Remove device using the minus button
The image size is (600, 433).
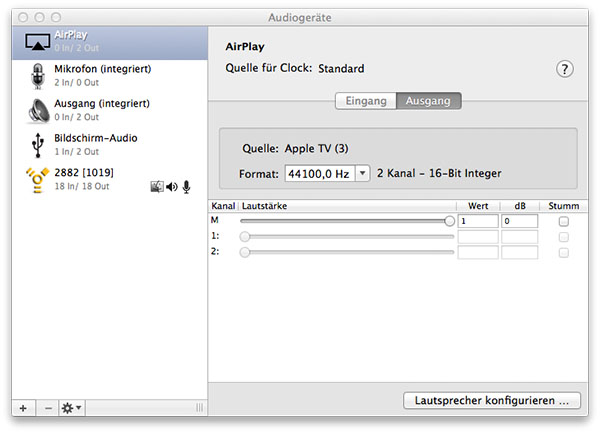46,407
